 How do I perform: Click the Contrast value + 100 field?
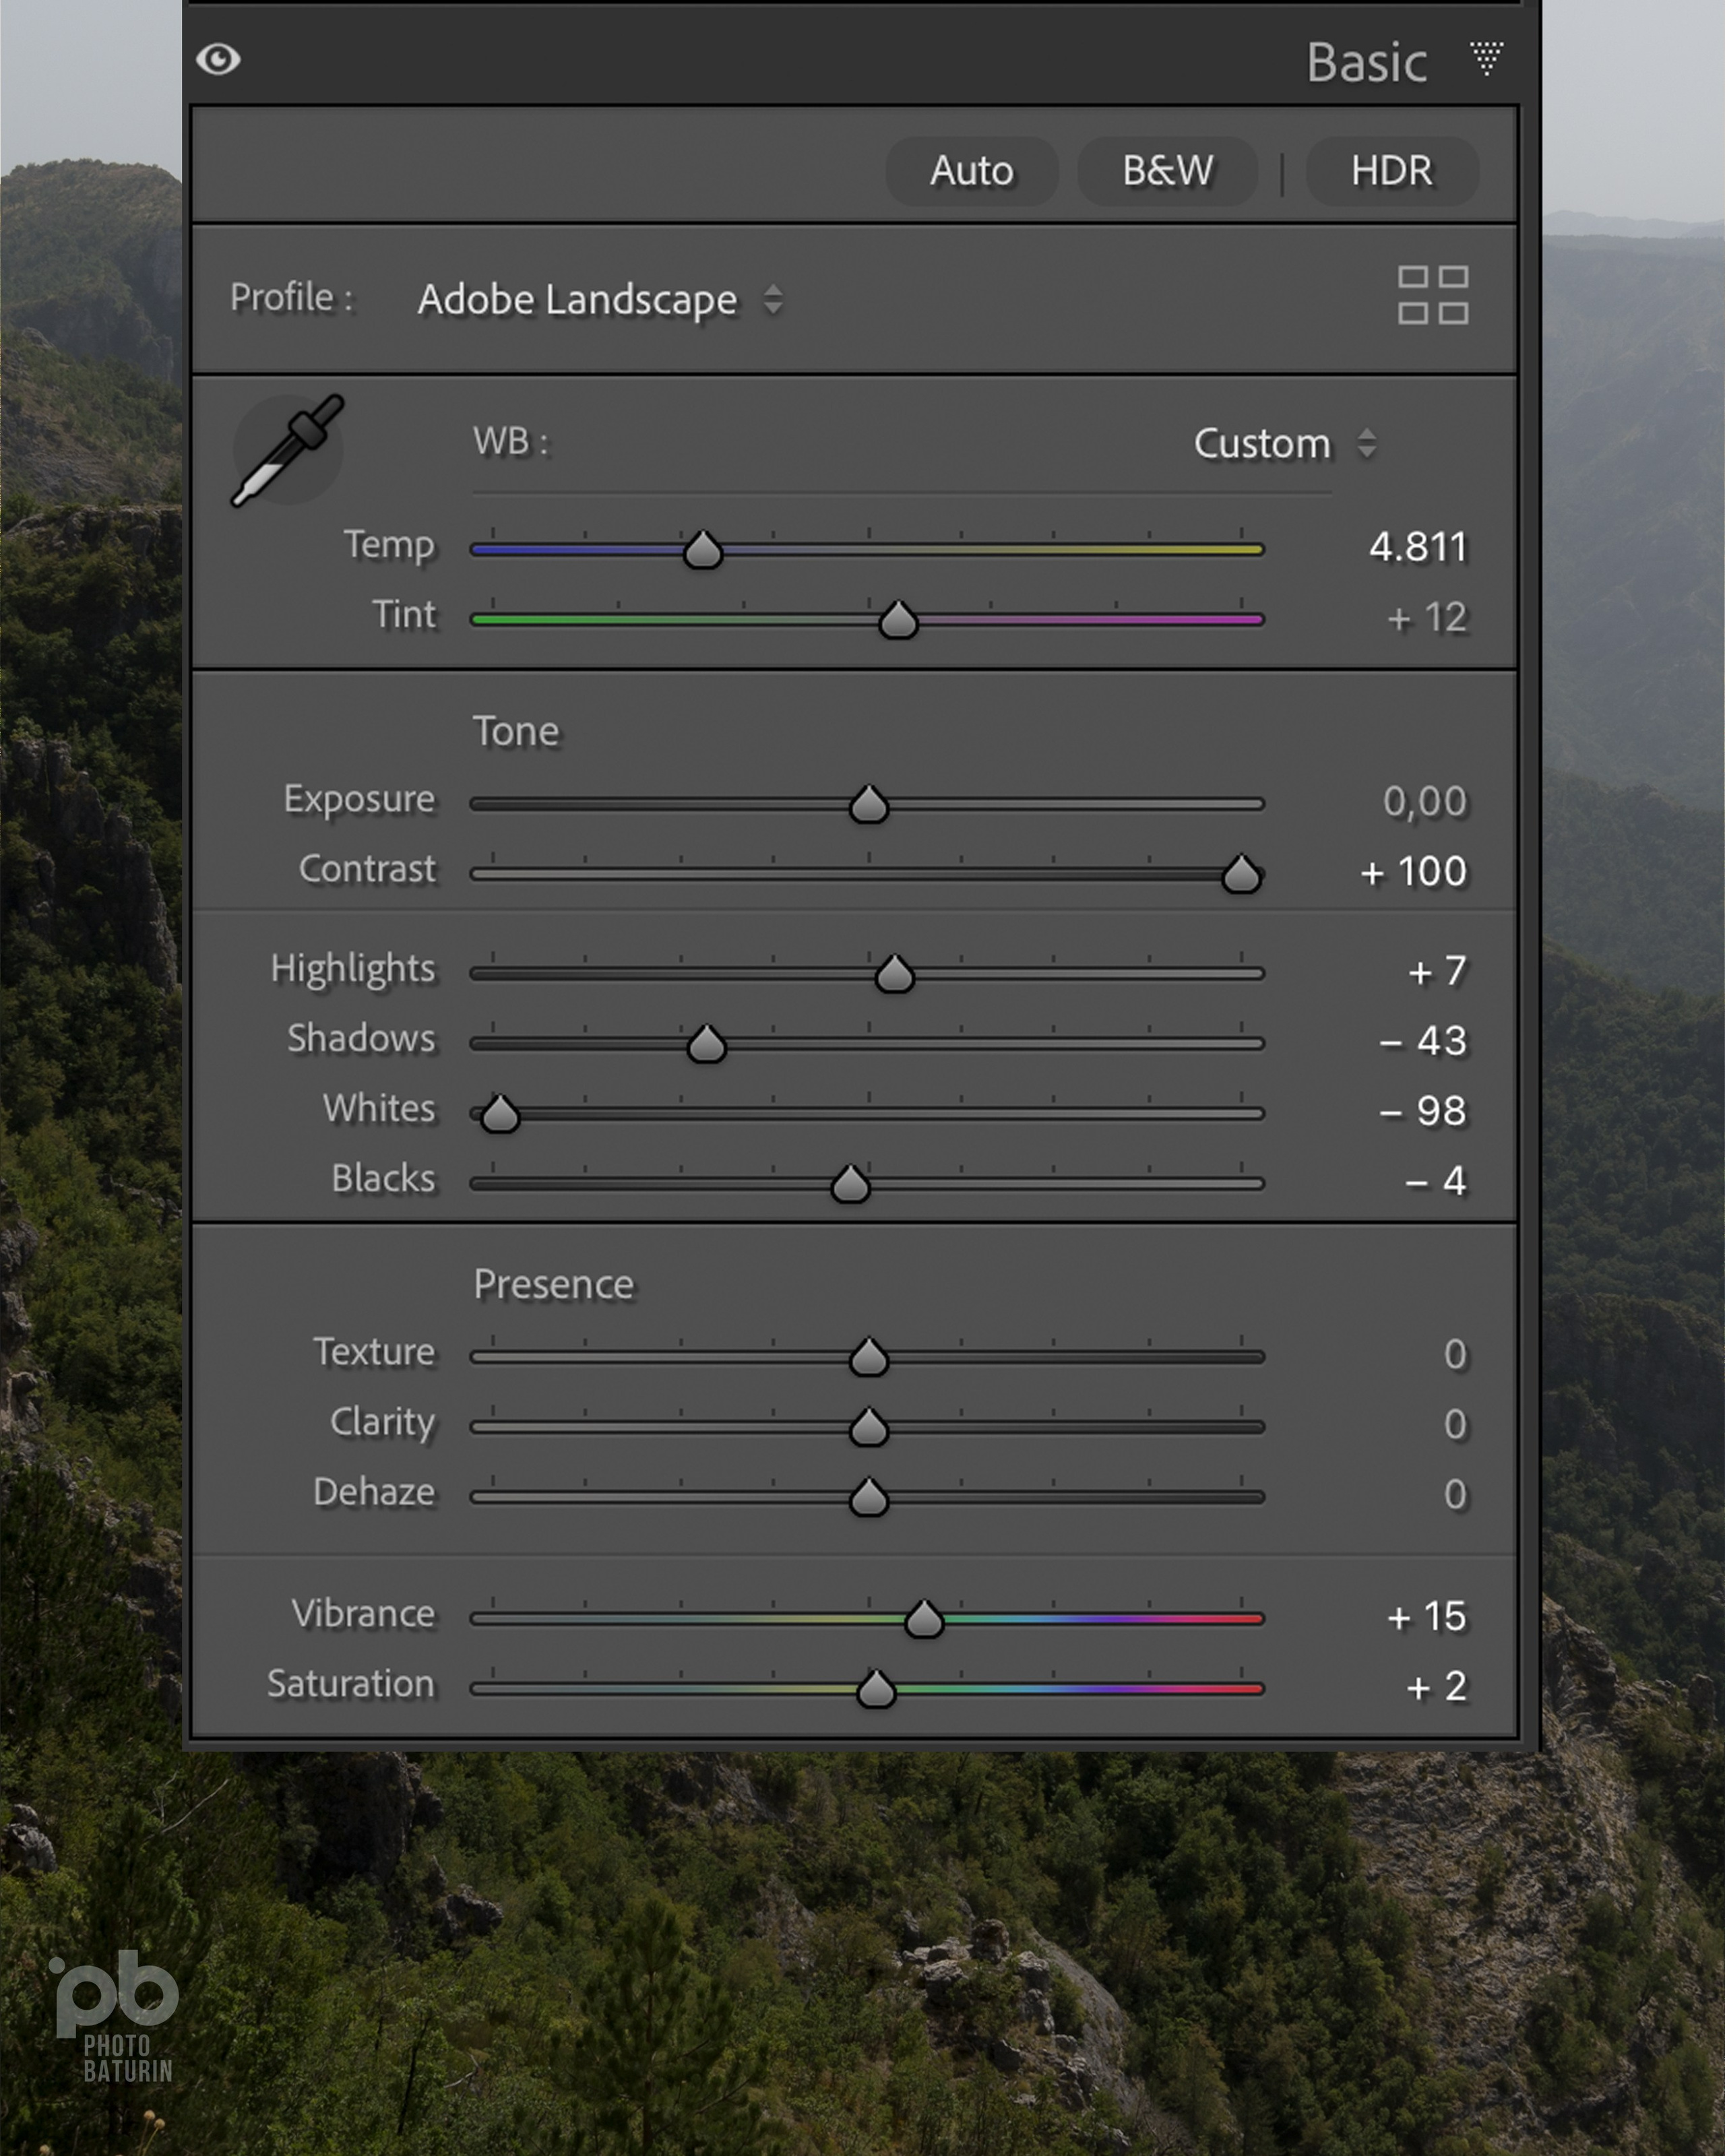[1413, 872]
